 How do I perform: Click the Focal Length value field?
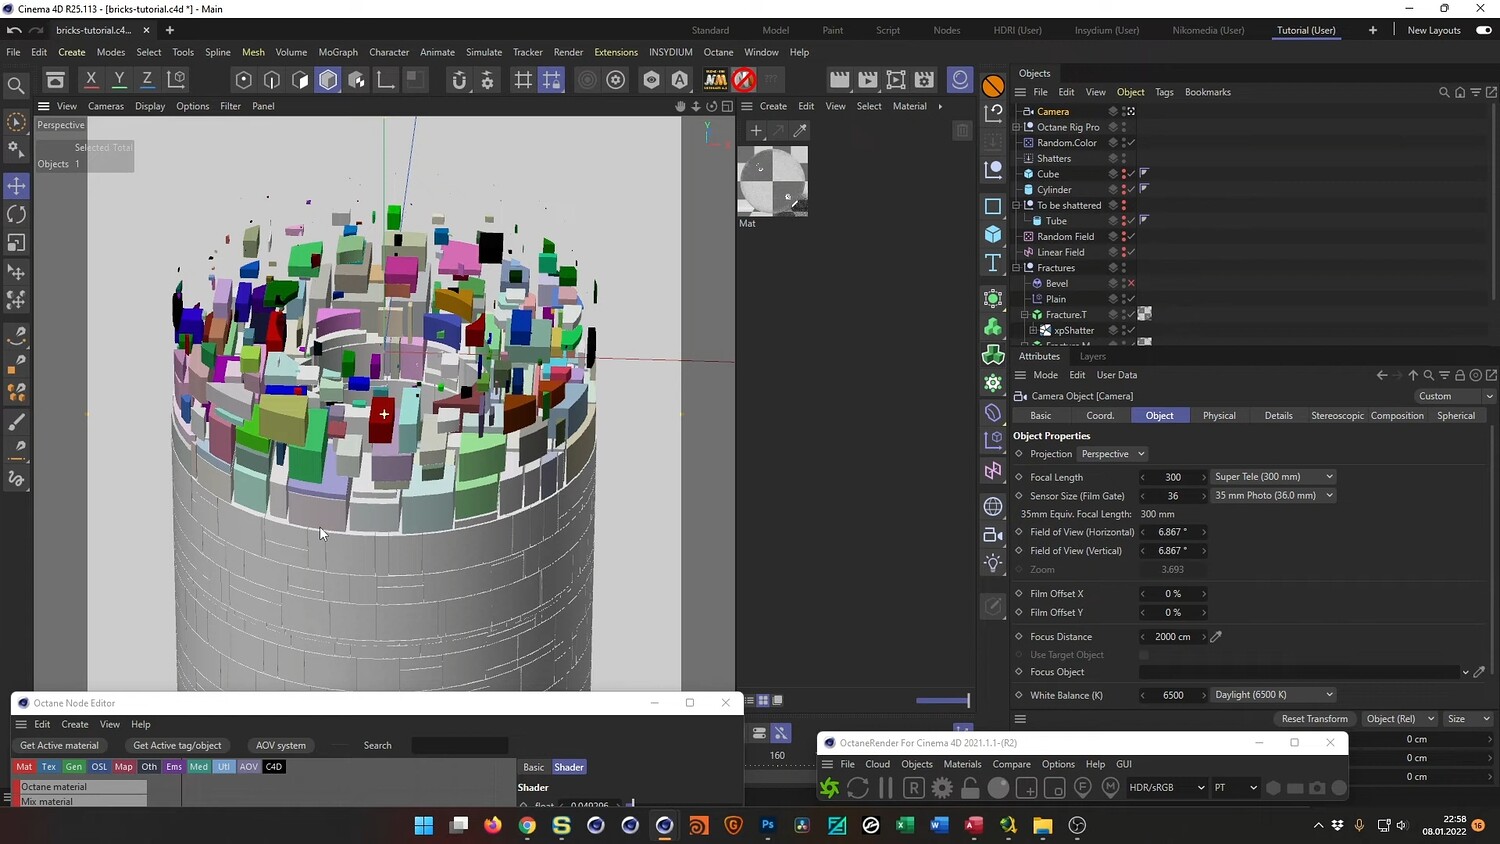pyautogui.click(x=1173, y=477)
